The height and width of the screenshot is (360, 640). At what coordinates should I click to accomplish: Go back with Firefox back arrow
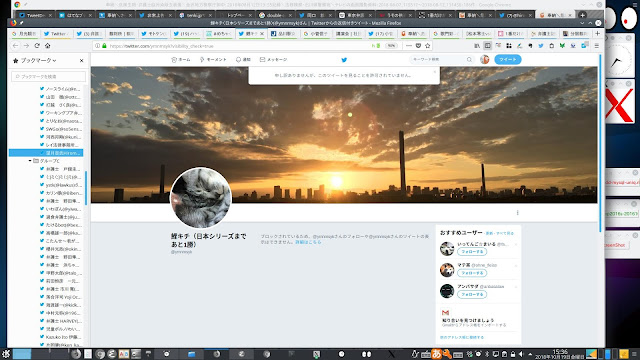(x=16, y=46)
